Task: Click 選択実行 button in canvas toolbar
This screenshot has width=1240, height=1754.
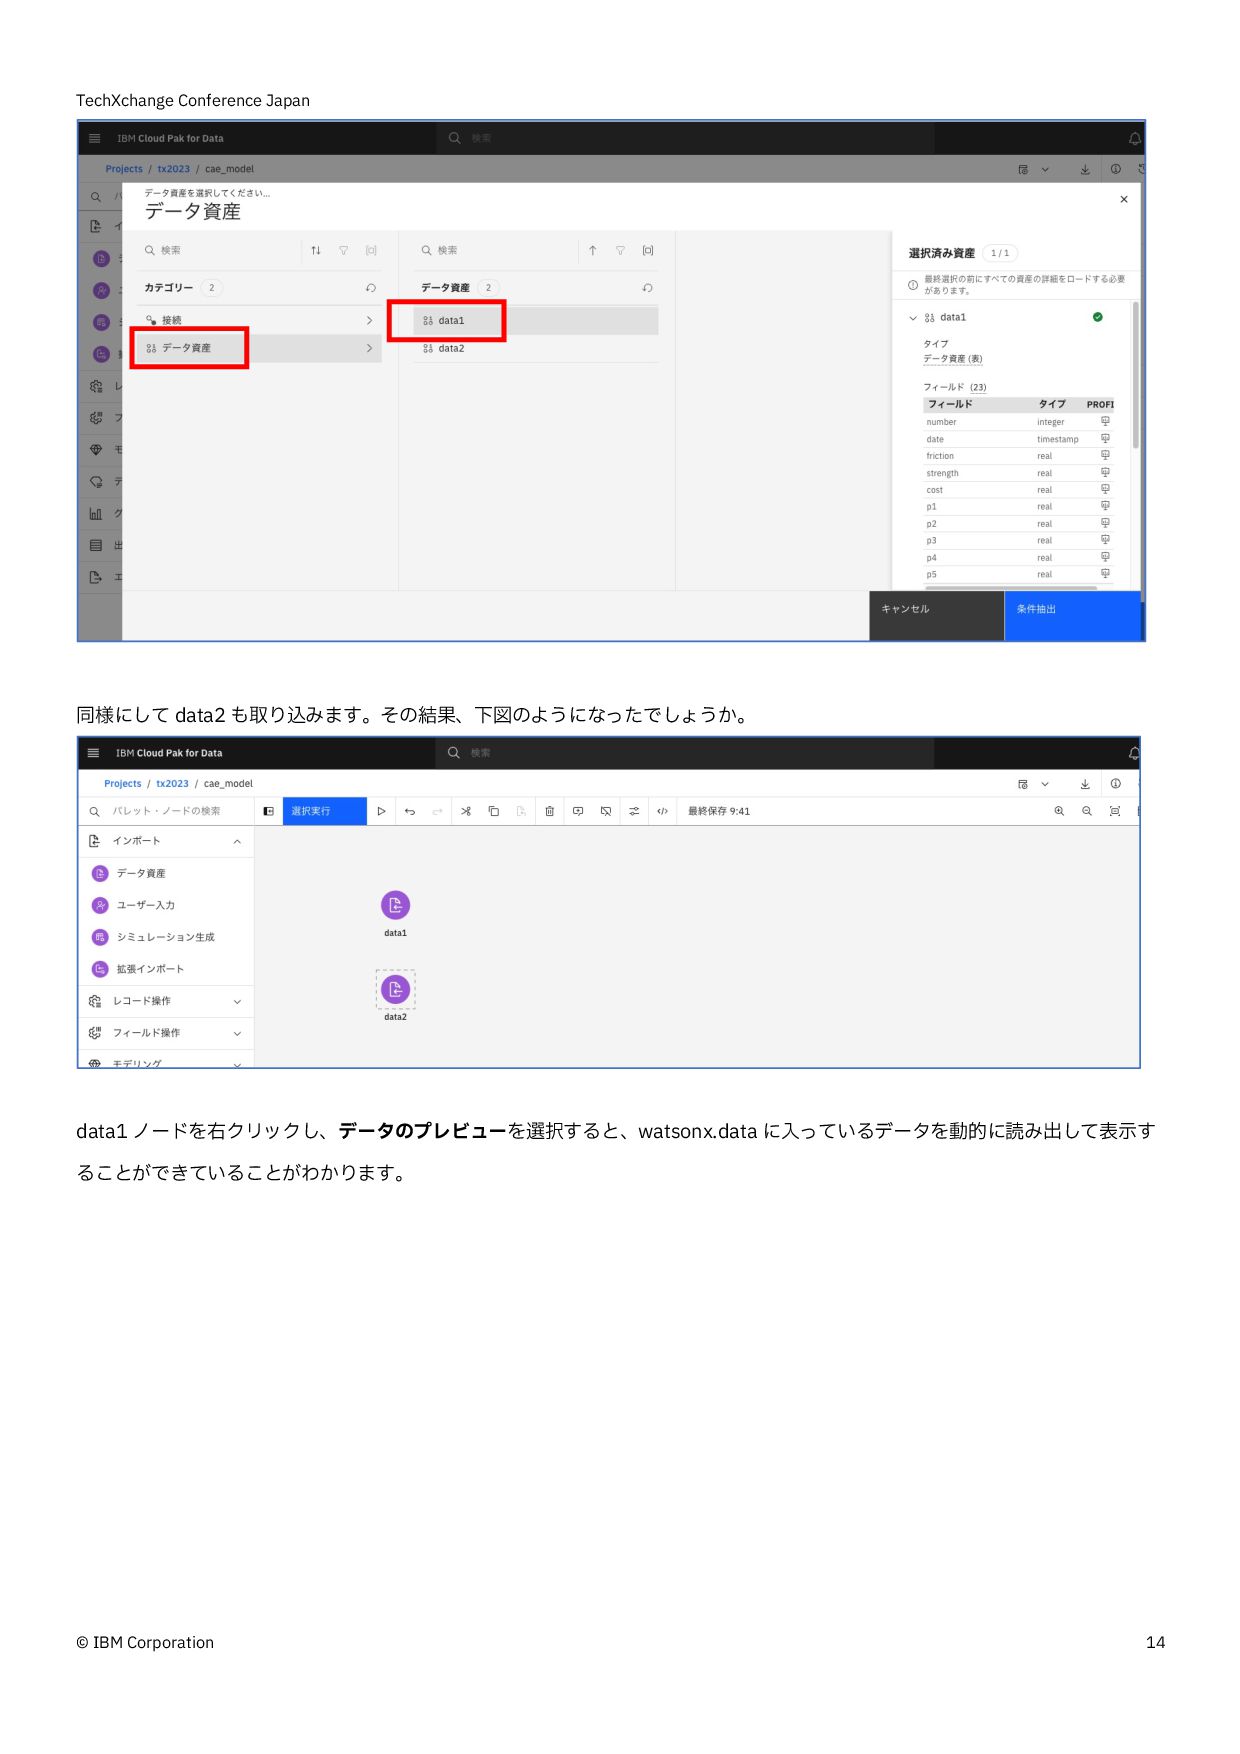Action: 324,811
